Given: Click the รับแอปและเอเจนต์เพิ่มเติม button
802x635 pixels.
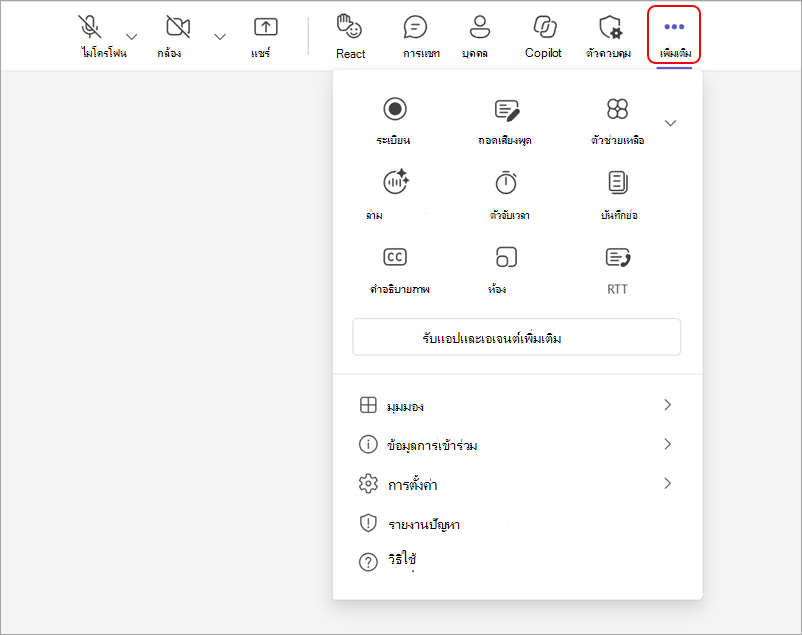Looking at the screenshot, I should point(517,337).
